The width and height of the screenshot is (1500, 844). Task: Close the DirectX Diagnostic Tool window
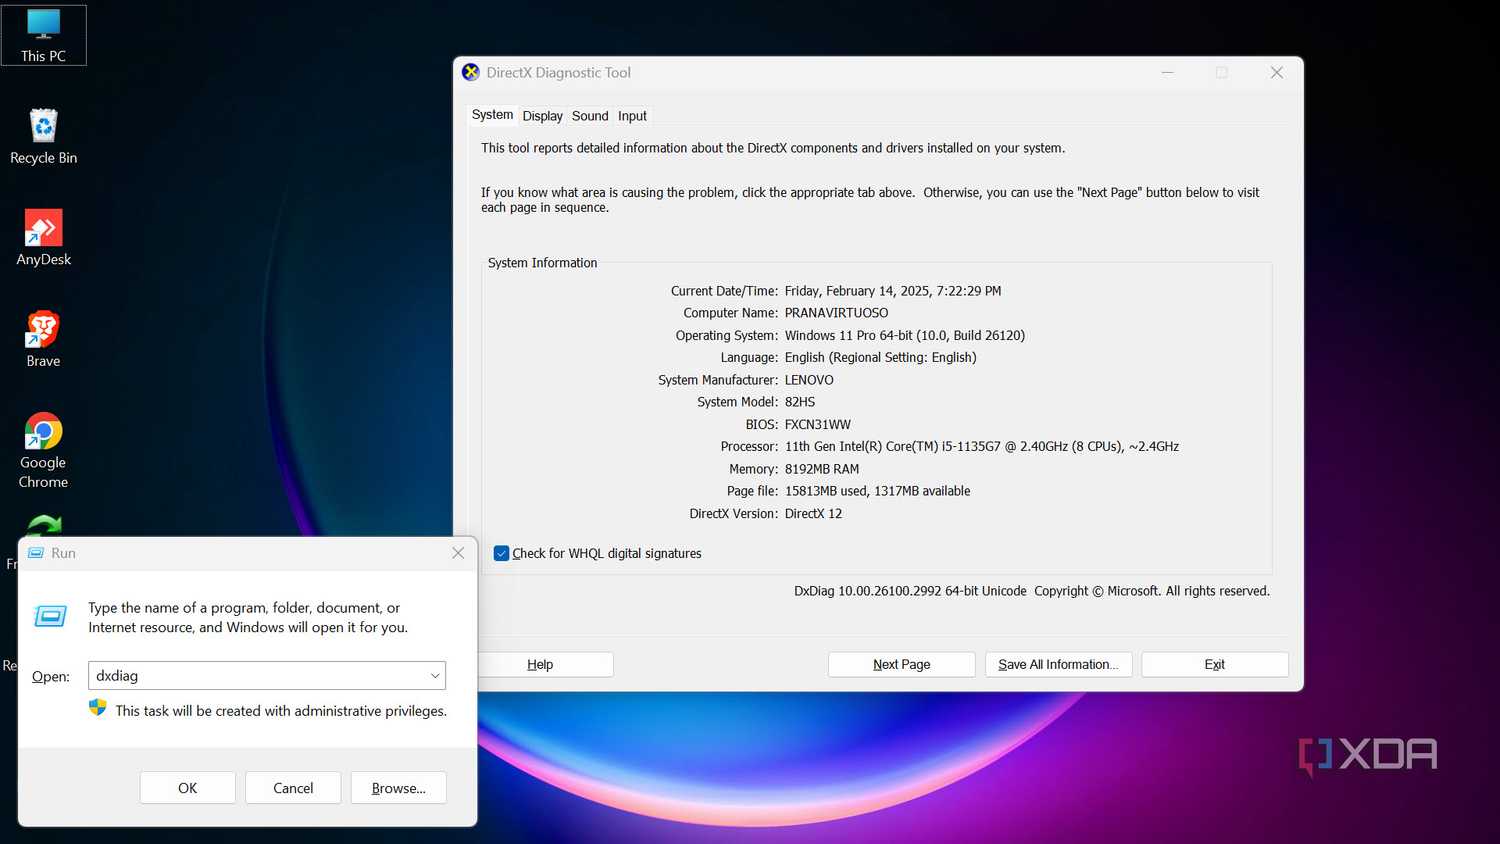click(1277, 73)
